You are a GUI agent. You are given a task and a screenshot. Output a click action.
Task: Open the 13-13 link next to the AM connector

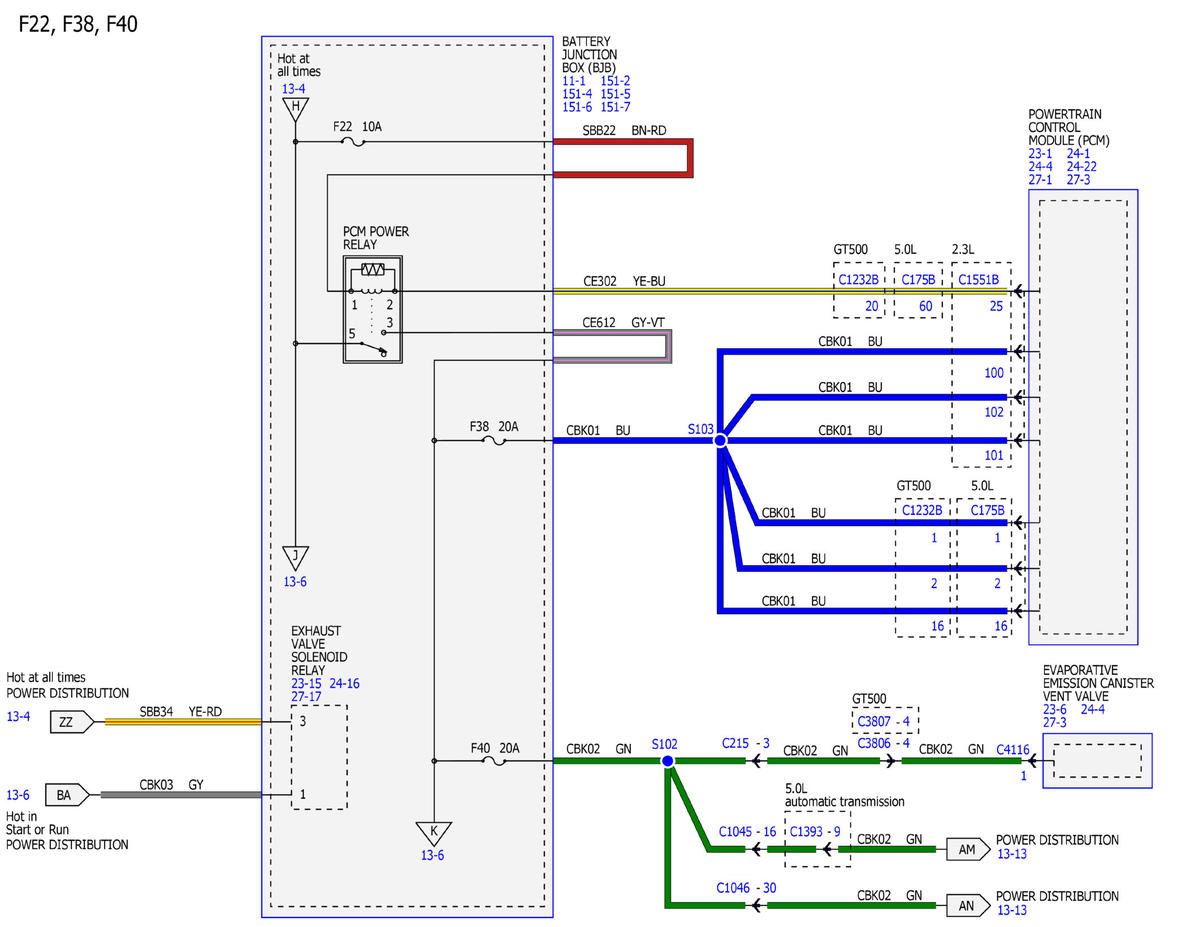click(1012, 854)
